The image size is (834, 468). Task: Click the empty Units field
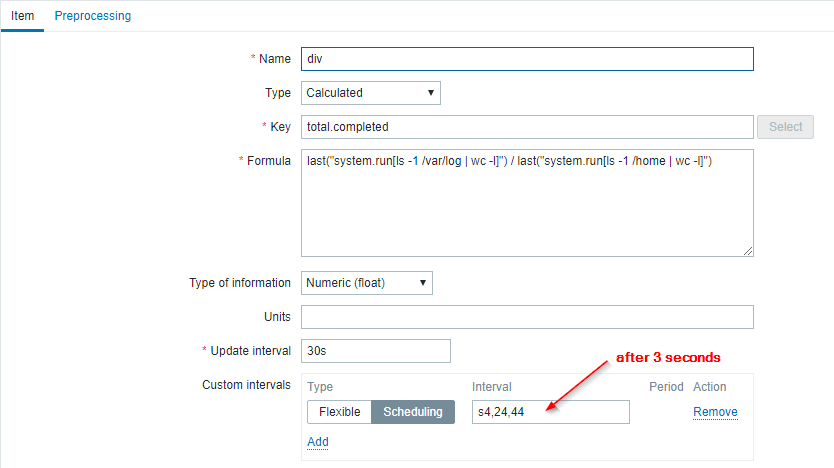tap(526, 317)
